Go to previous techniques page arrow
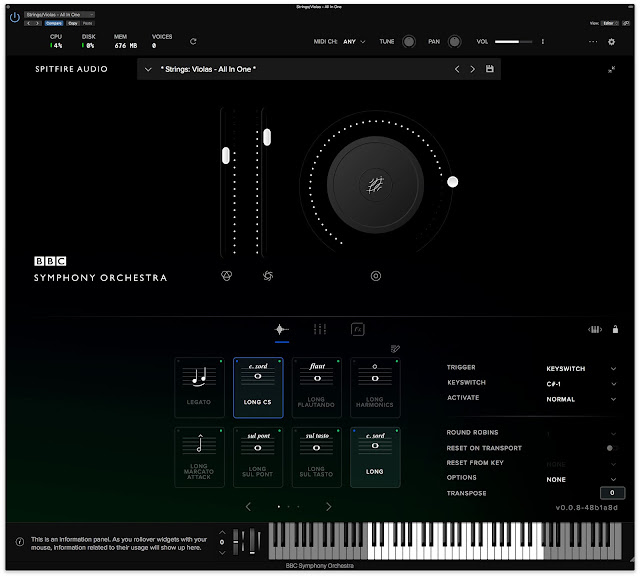 pos(248,506)
